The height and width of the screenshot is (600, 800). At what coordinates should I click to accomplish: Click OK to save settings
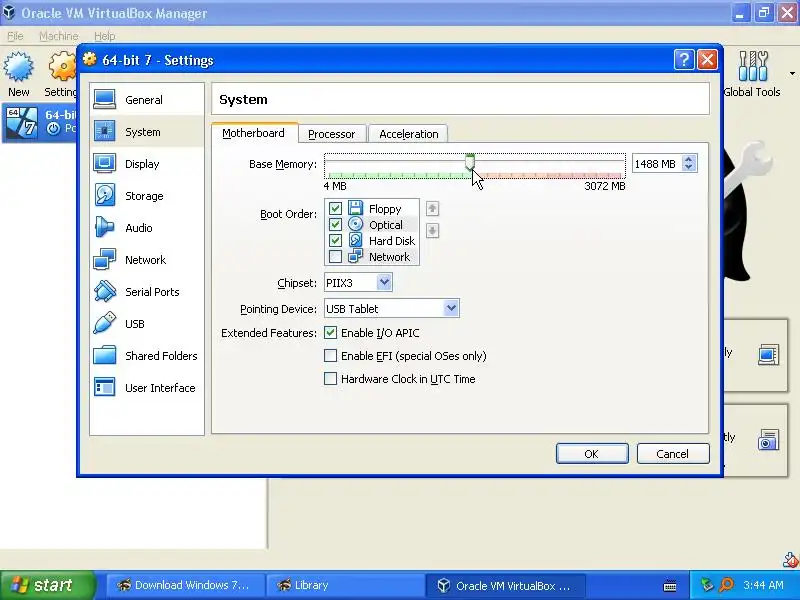coord(592,454)
